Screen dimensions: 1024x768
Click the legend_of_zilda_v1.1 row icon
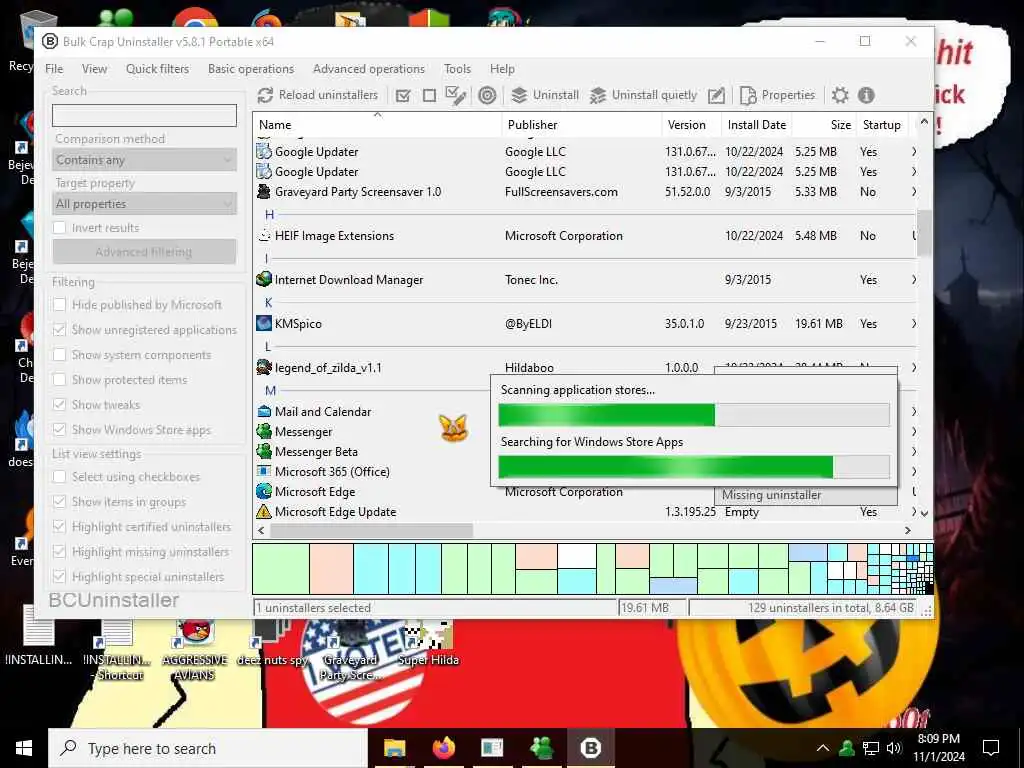click(264, 367)
